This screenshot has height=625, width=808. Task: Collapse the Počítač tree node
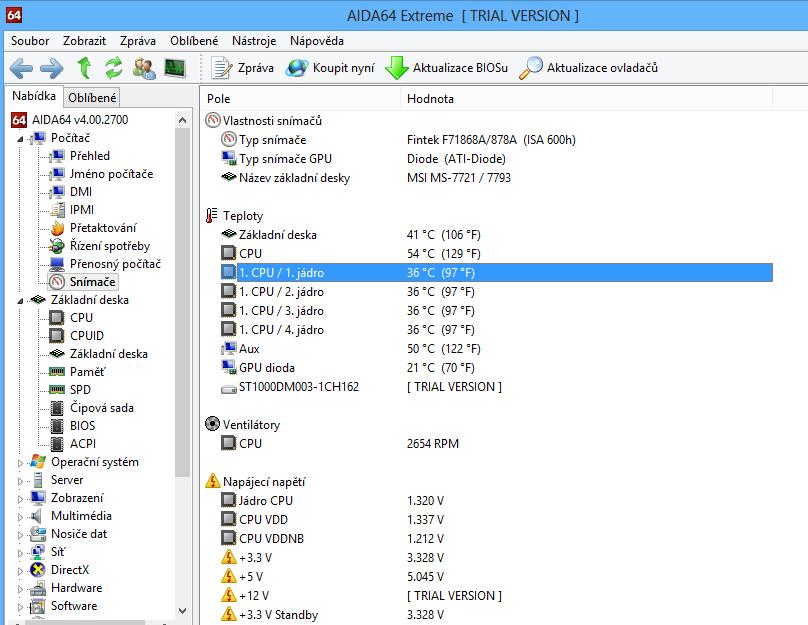(20, 139)
